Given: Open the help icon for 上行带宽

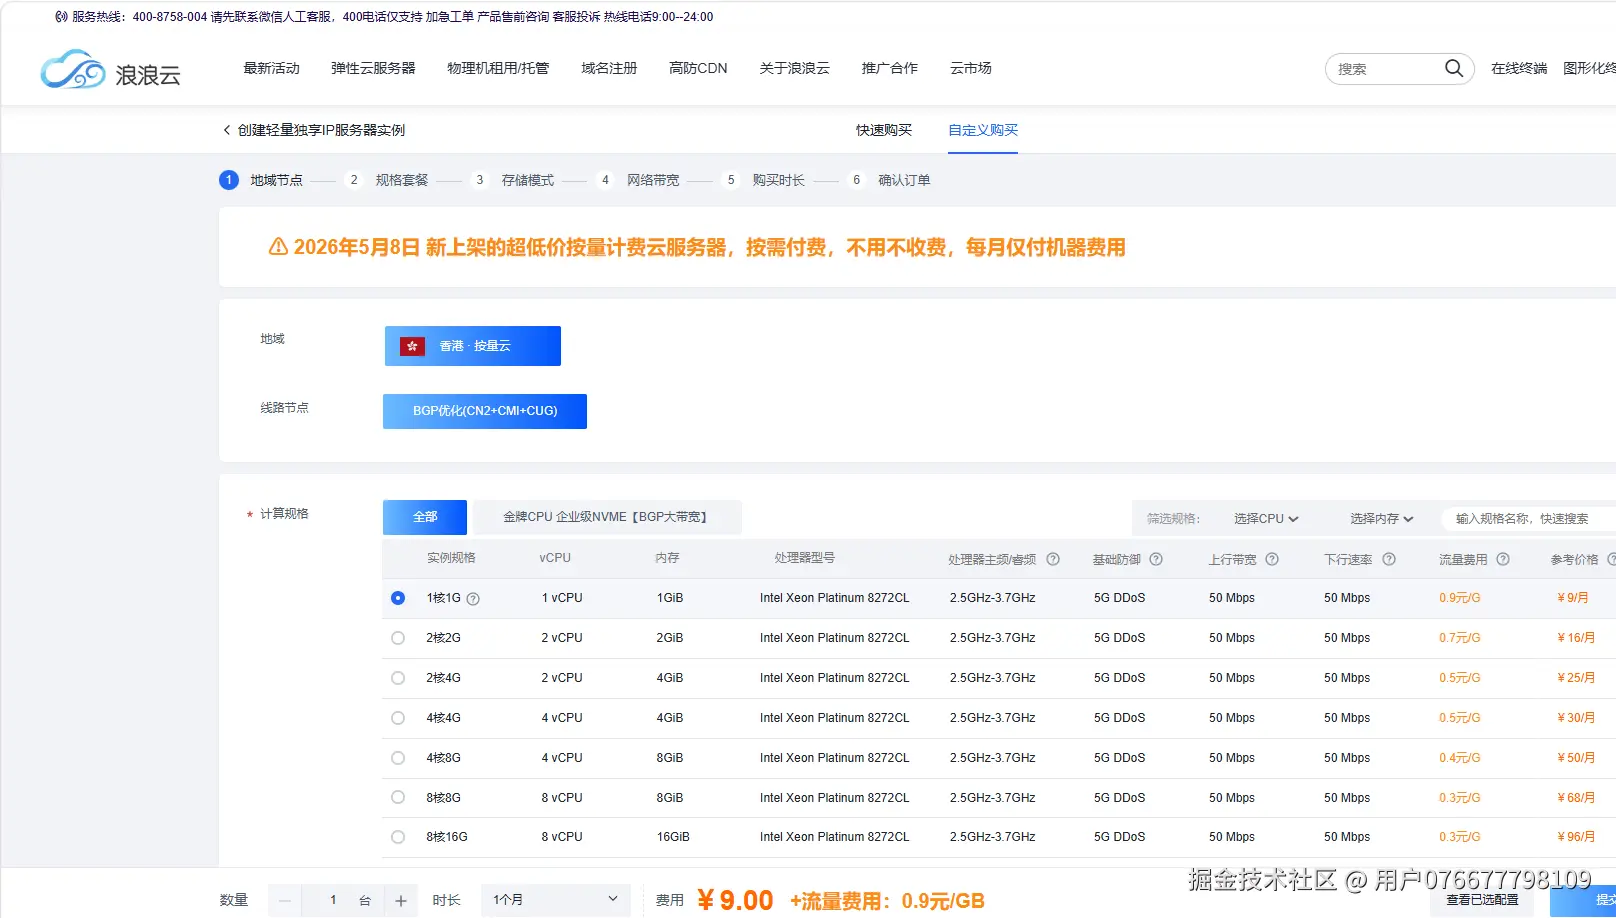Looking at the screenshot, I should pos(1272,559).
